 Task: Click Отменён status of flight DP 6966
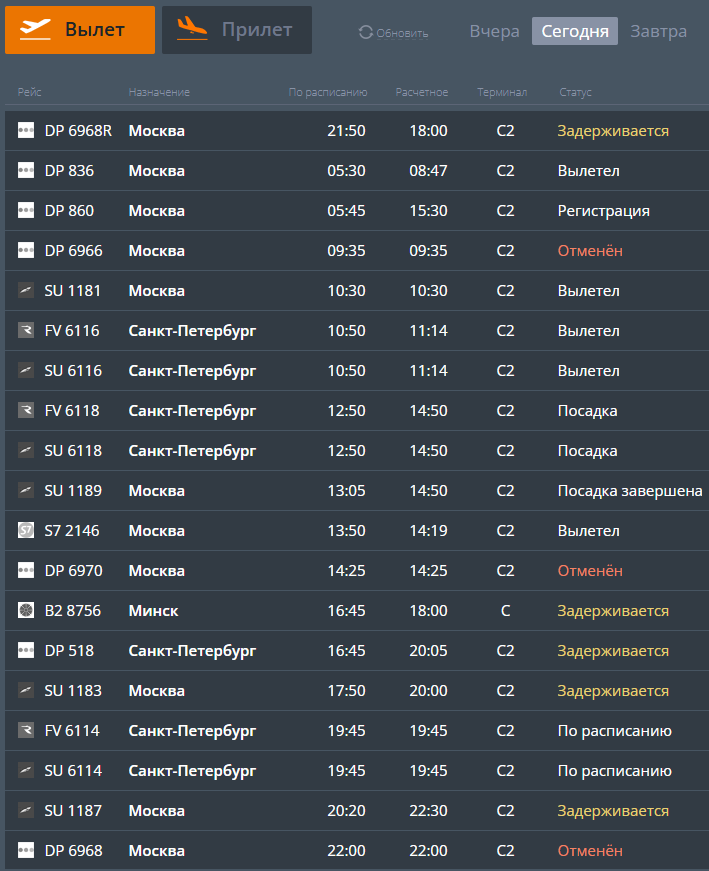point(590,251)
